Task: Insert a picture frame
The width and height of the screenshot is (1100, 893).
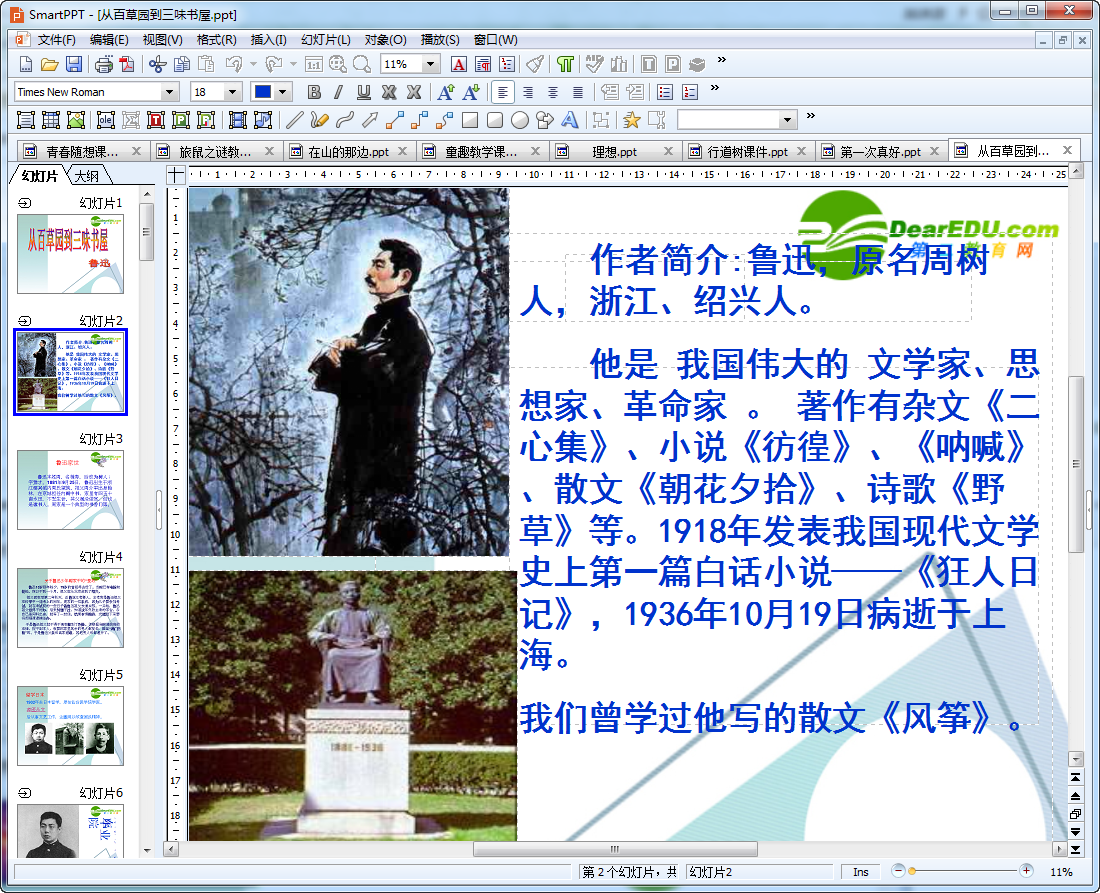Action: click(76, 120)
